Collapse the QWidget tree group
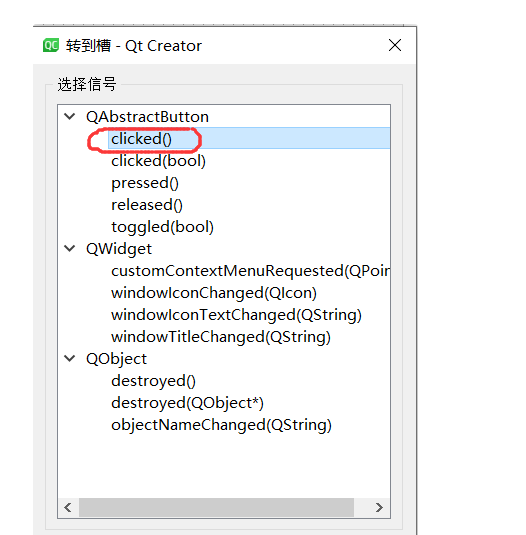This screenshot has width=526, height=535. click(70, 249)
